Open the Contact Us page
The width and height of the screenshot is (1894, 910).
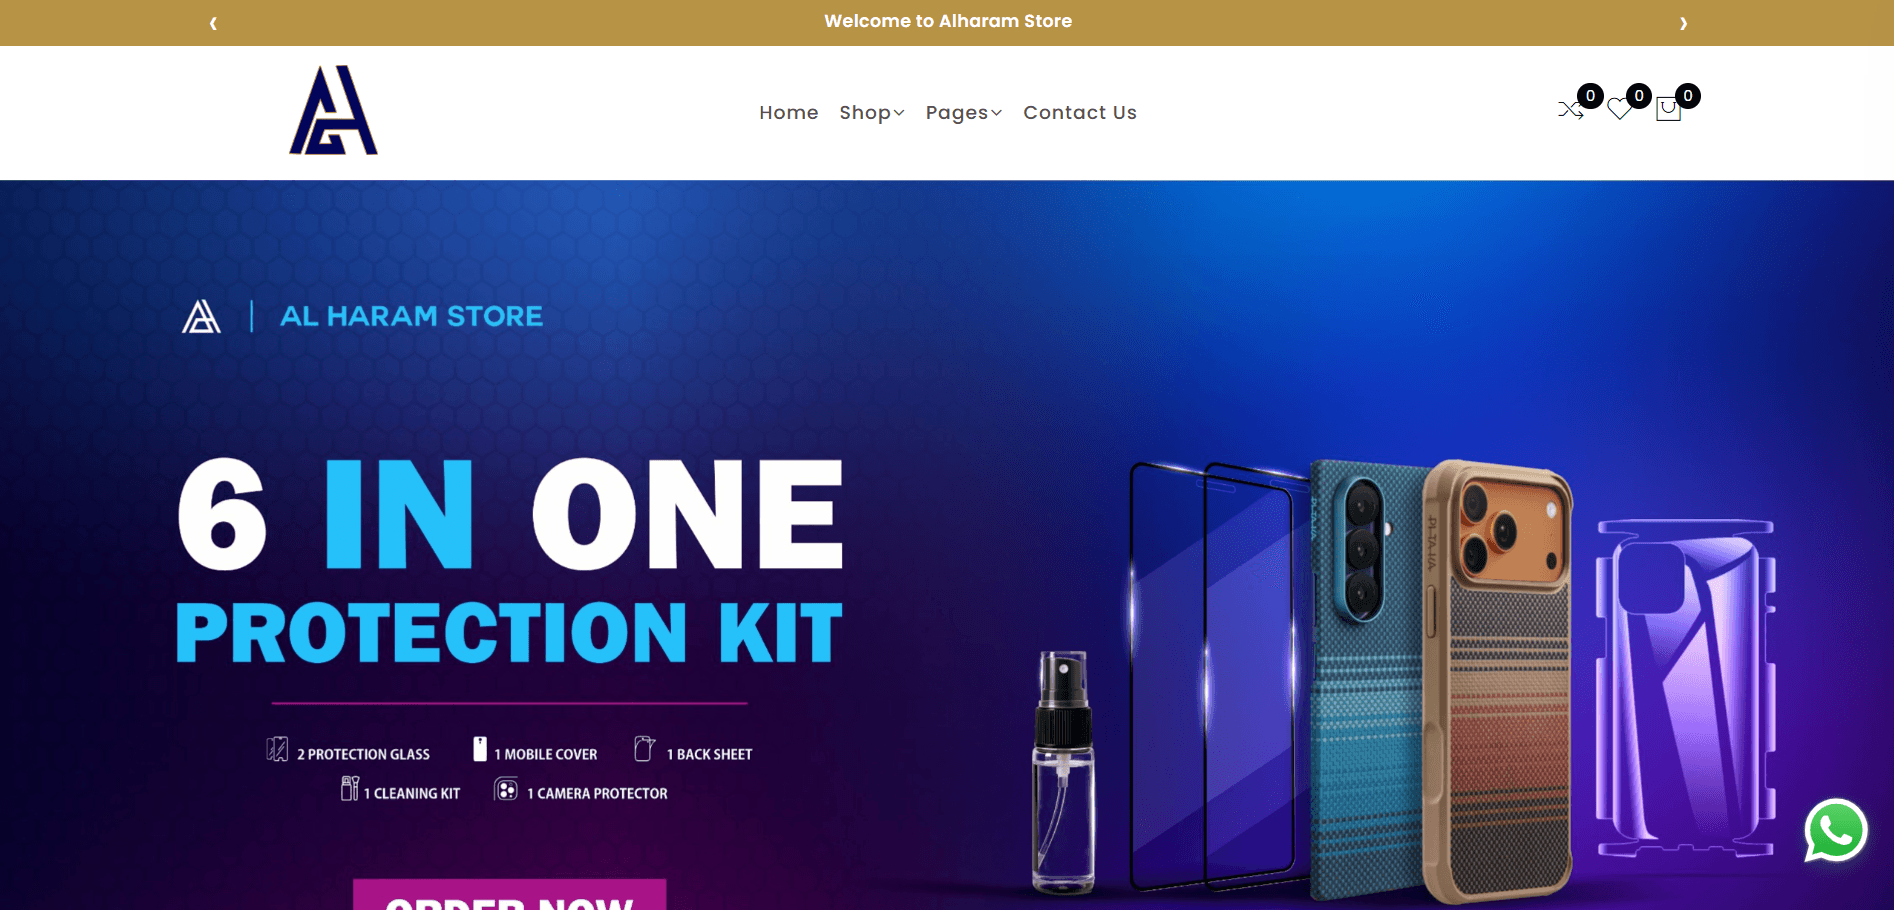coord(1080,113)
